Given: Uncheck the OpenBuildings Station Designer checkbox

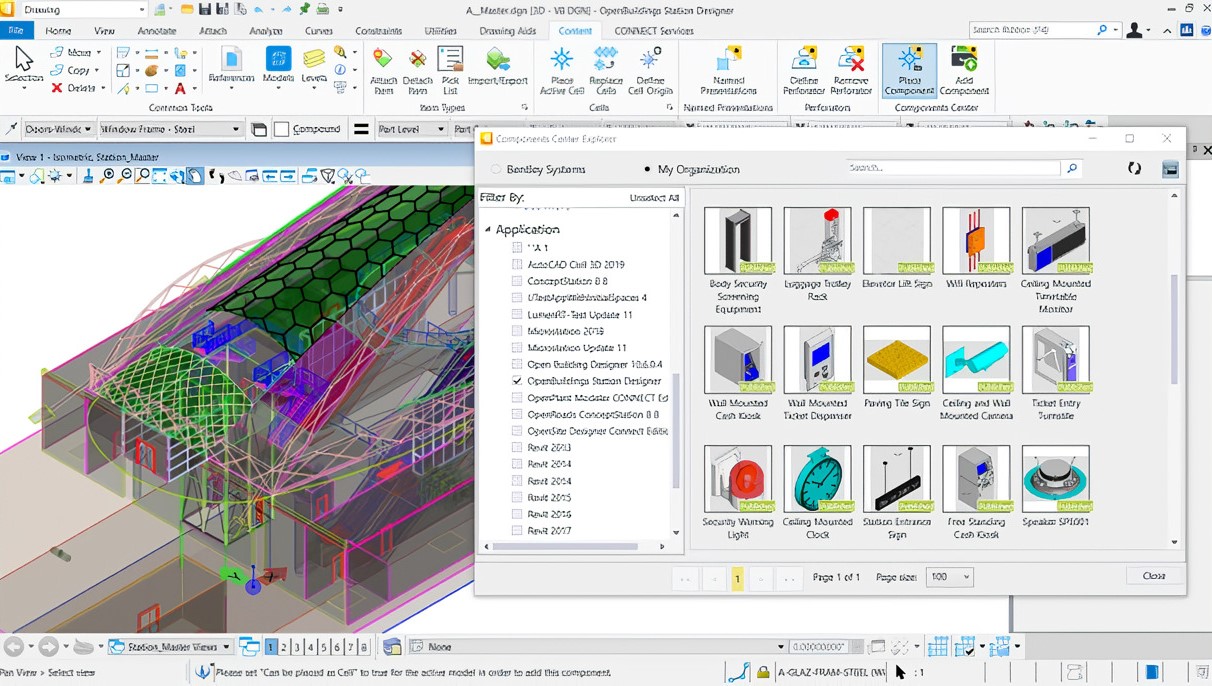Looking at the screenshot, I should click(517, 381).
